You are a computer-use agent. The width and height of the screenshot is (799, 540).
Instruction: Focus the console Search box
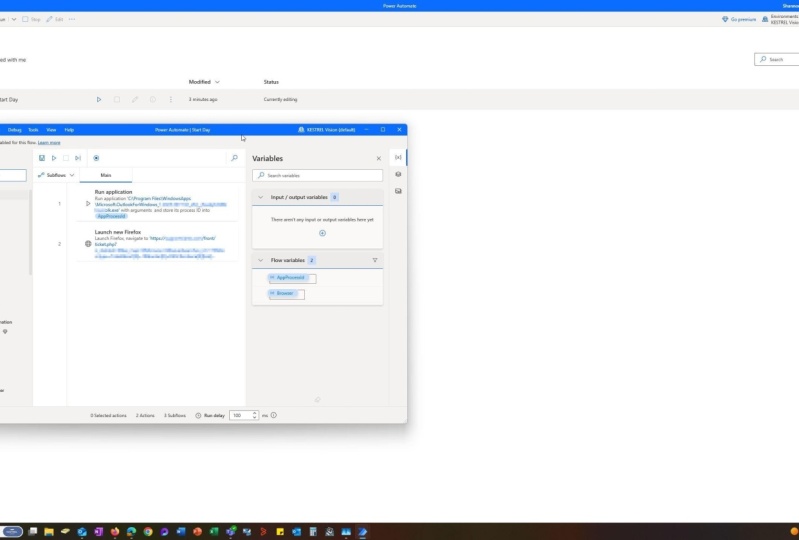click(777, 60)
